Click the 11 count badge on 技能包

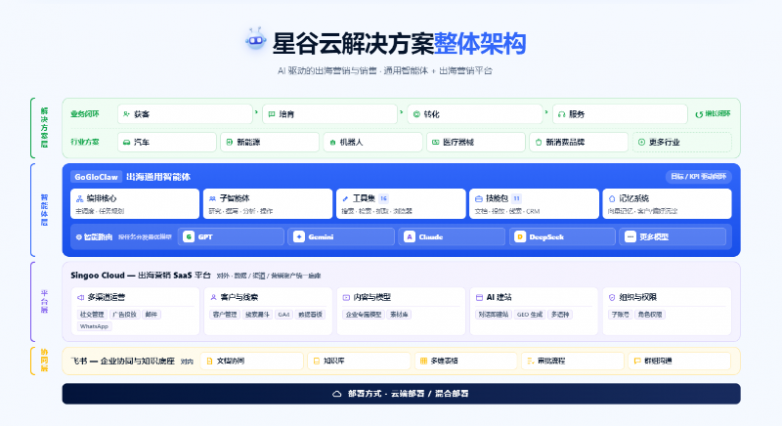tap(517, 198)
